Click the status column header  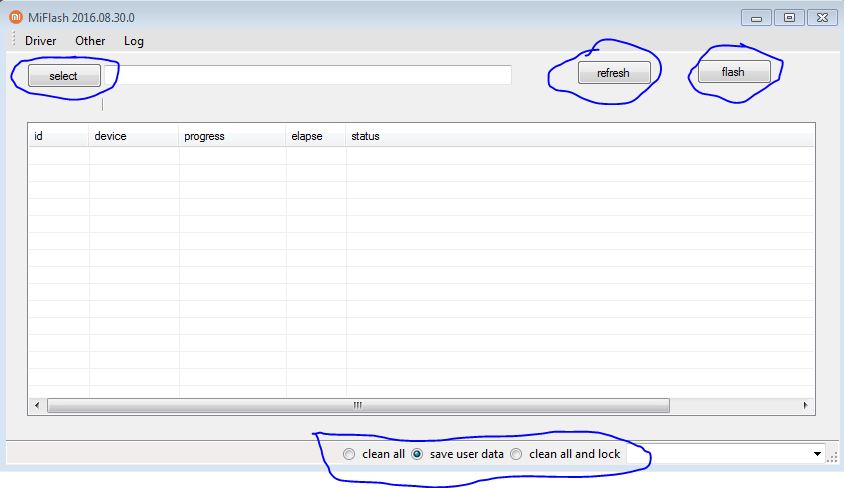[x=580, y=136]
